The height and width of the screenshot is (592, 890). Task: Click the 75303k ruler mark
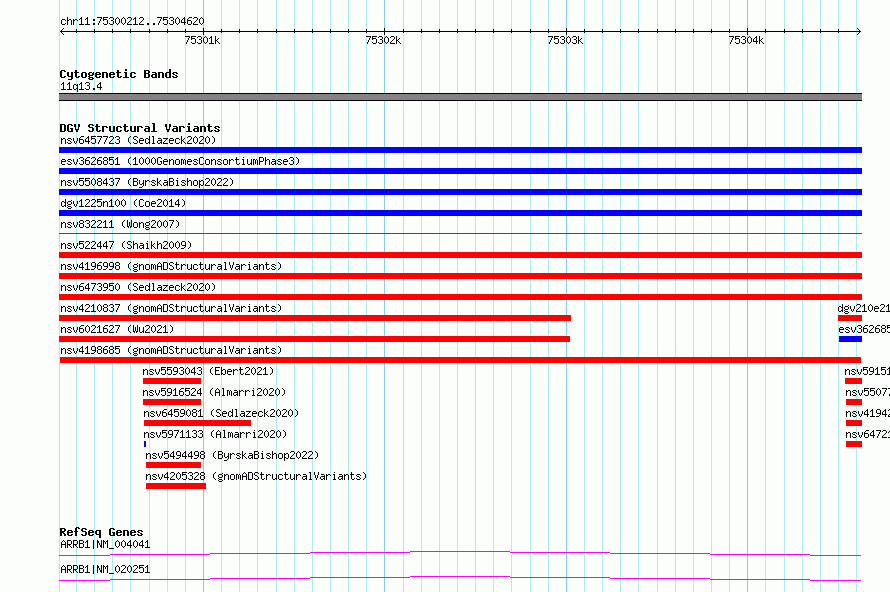(565, 40)
